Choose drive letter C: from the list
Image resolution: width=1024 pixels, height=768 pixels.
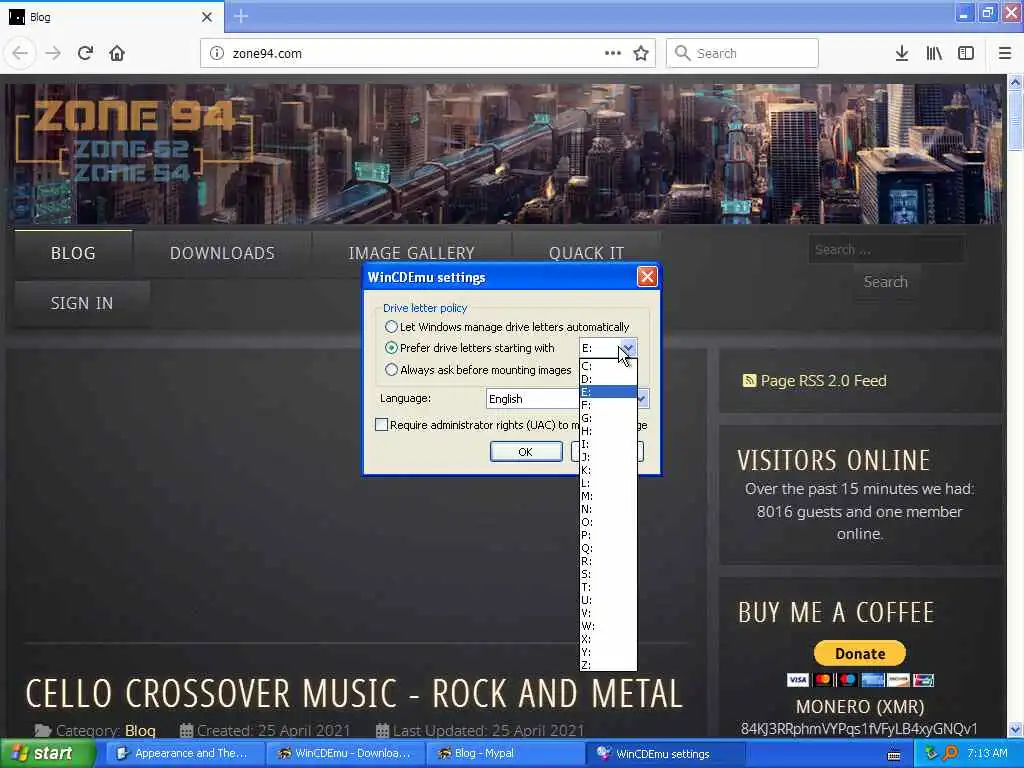click(608, 366)
